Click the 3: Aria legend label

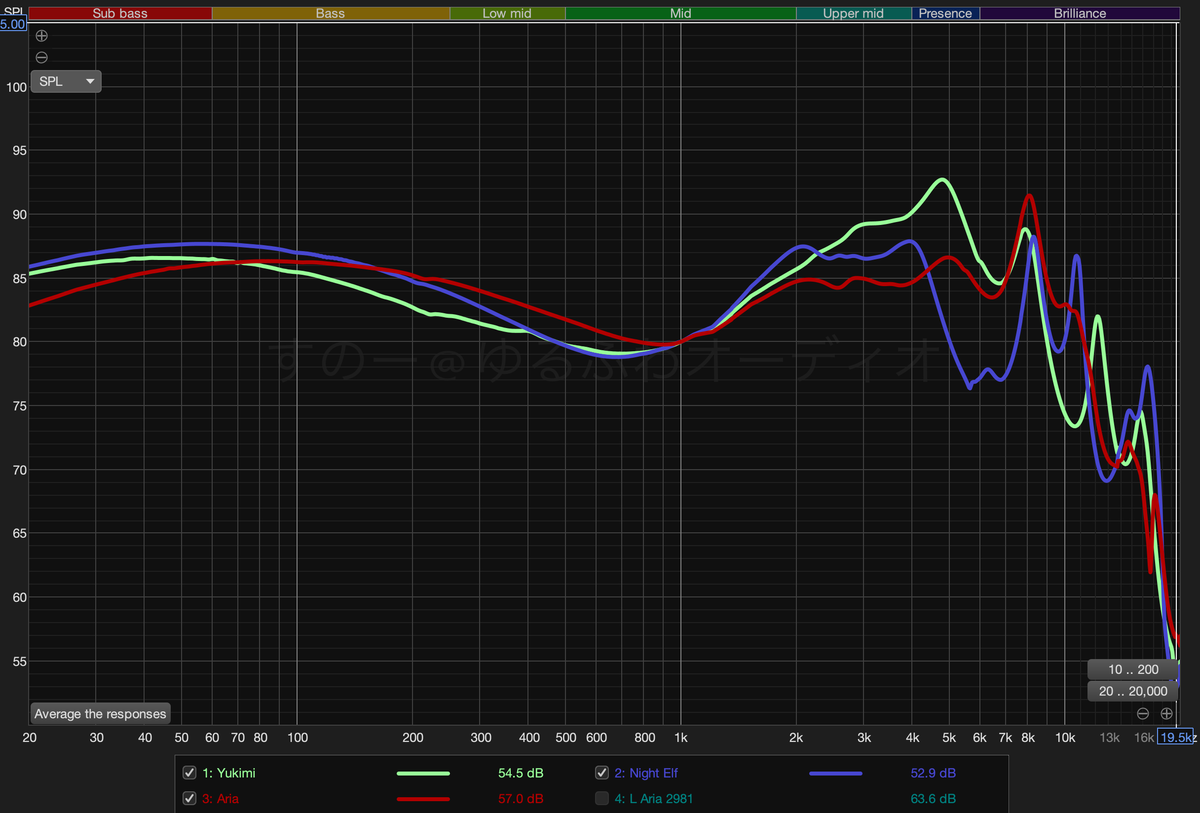point(220,798)
